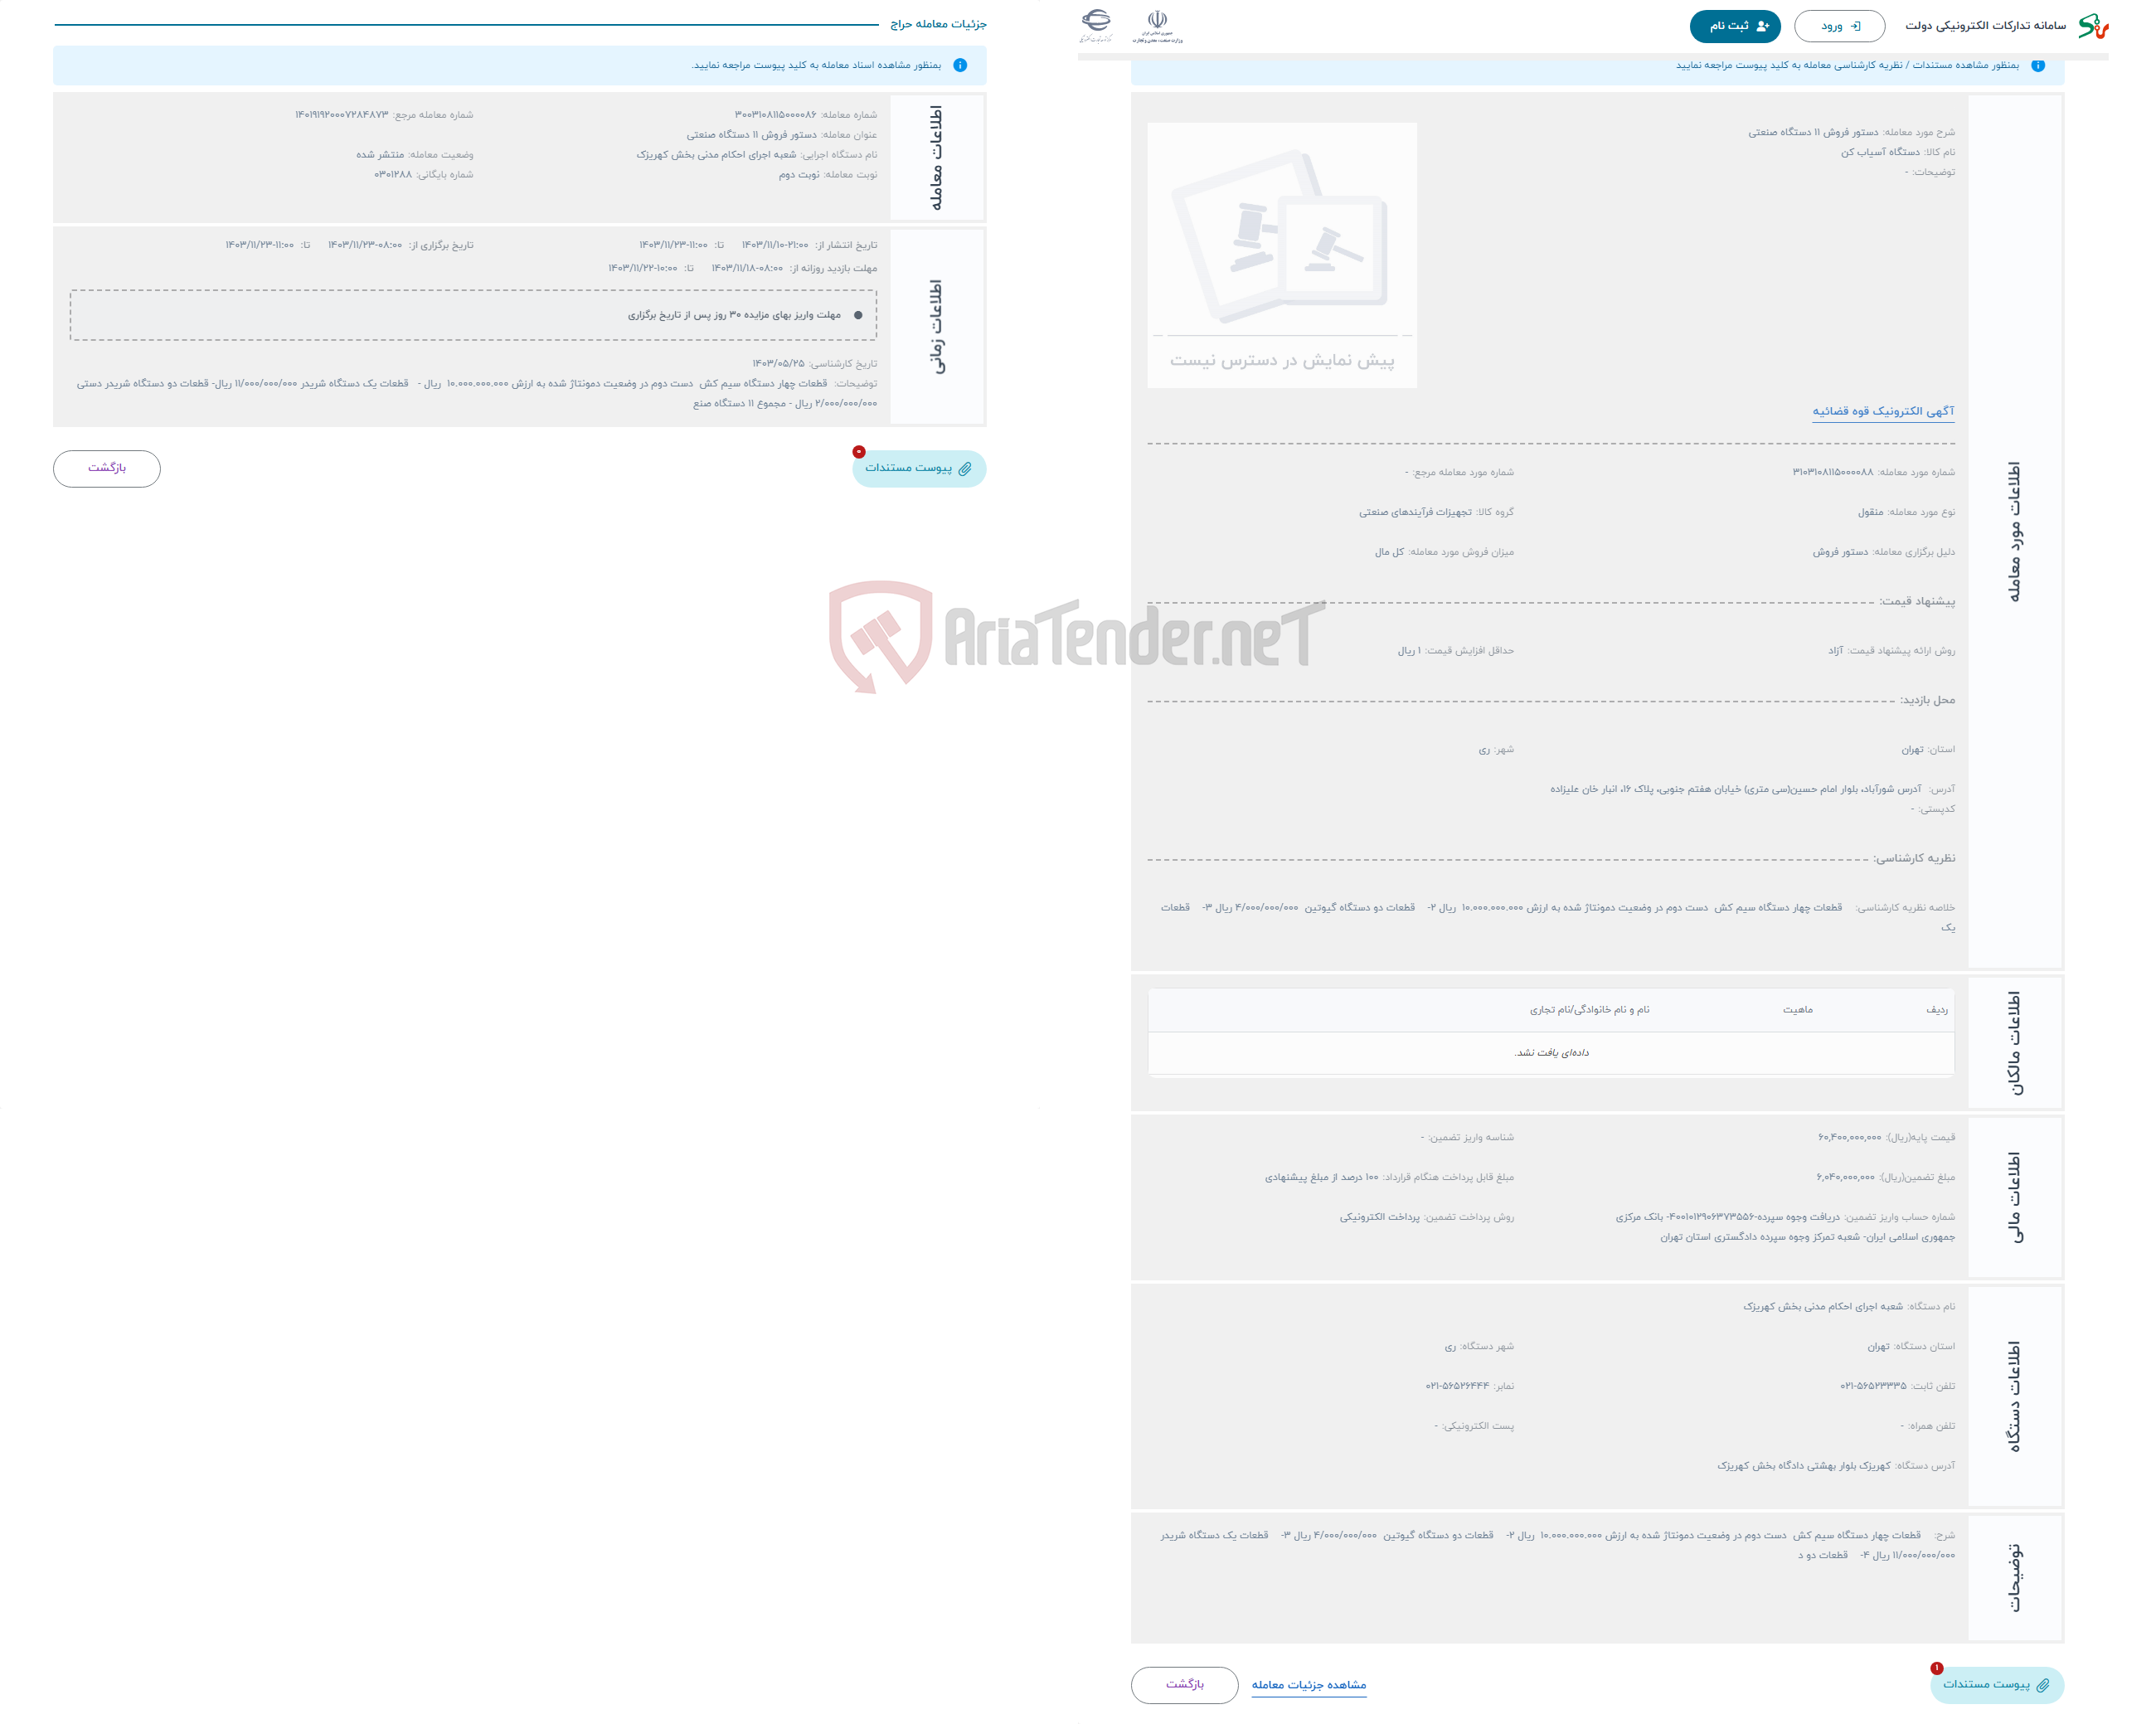Image resolution: width=2156 pixels, height=1724 pixels.
Task: Click the بازگشت back button on left panel
Action: tap(104, 466)
